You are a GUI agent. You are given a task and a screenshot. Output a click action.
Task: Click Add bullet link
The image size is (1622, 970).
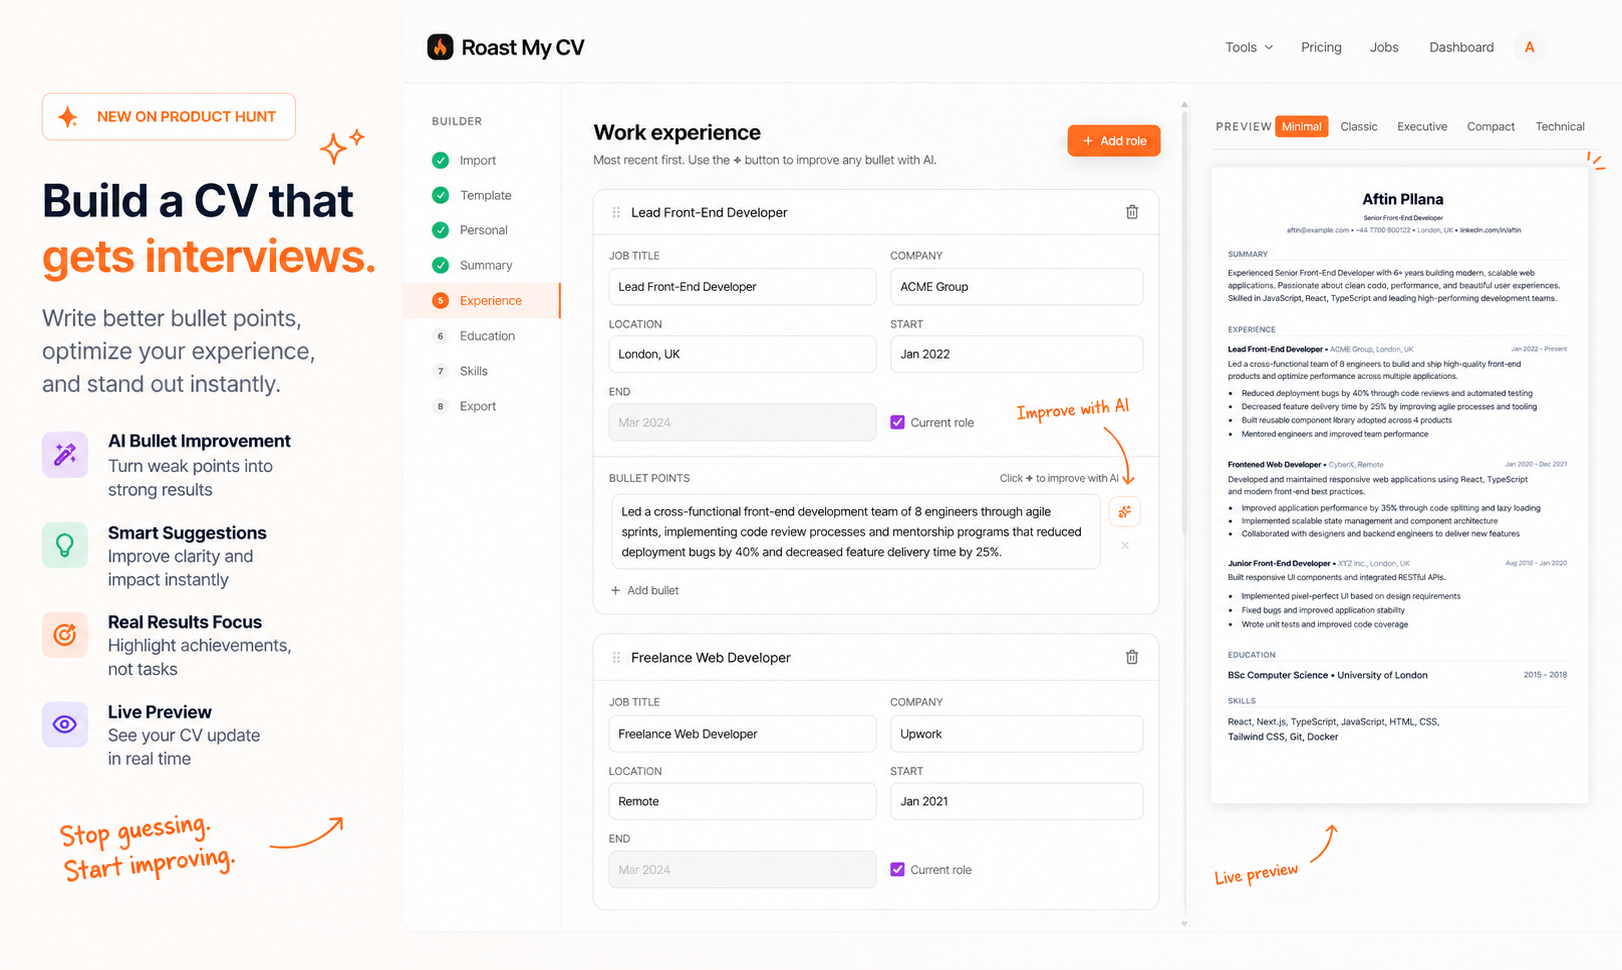click(x=645, y=591)
